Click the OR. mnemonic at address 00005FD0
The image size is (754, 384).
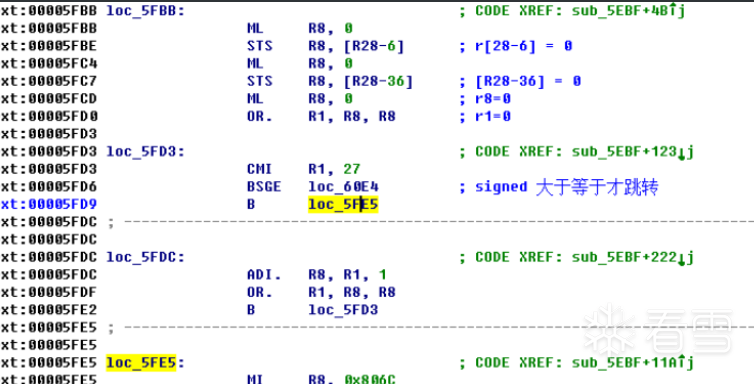click(260, 116)
